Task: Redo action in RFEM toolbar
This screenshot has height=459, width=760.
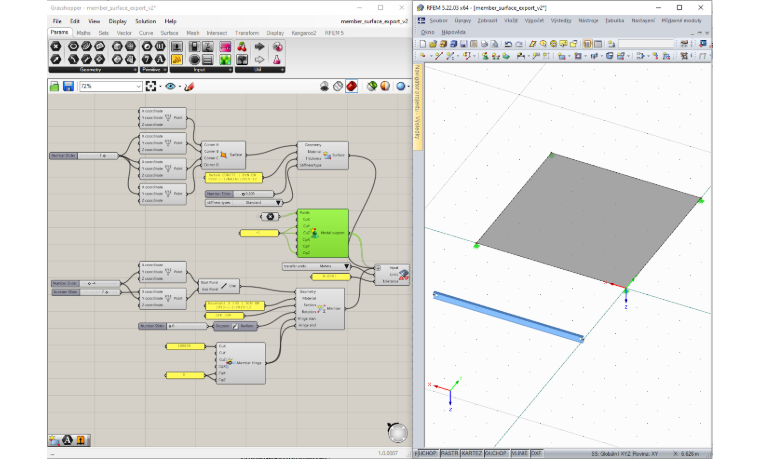Action: (x=518, y=44)
